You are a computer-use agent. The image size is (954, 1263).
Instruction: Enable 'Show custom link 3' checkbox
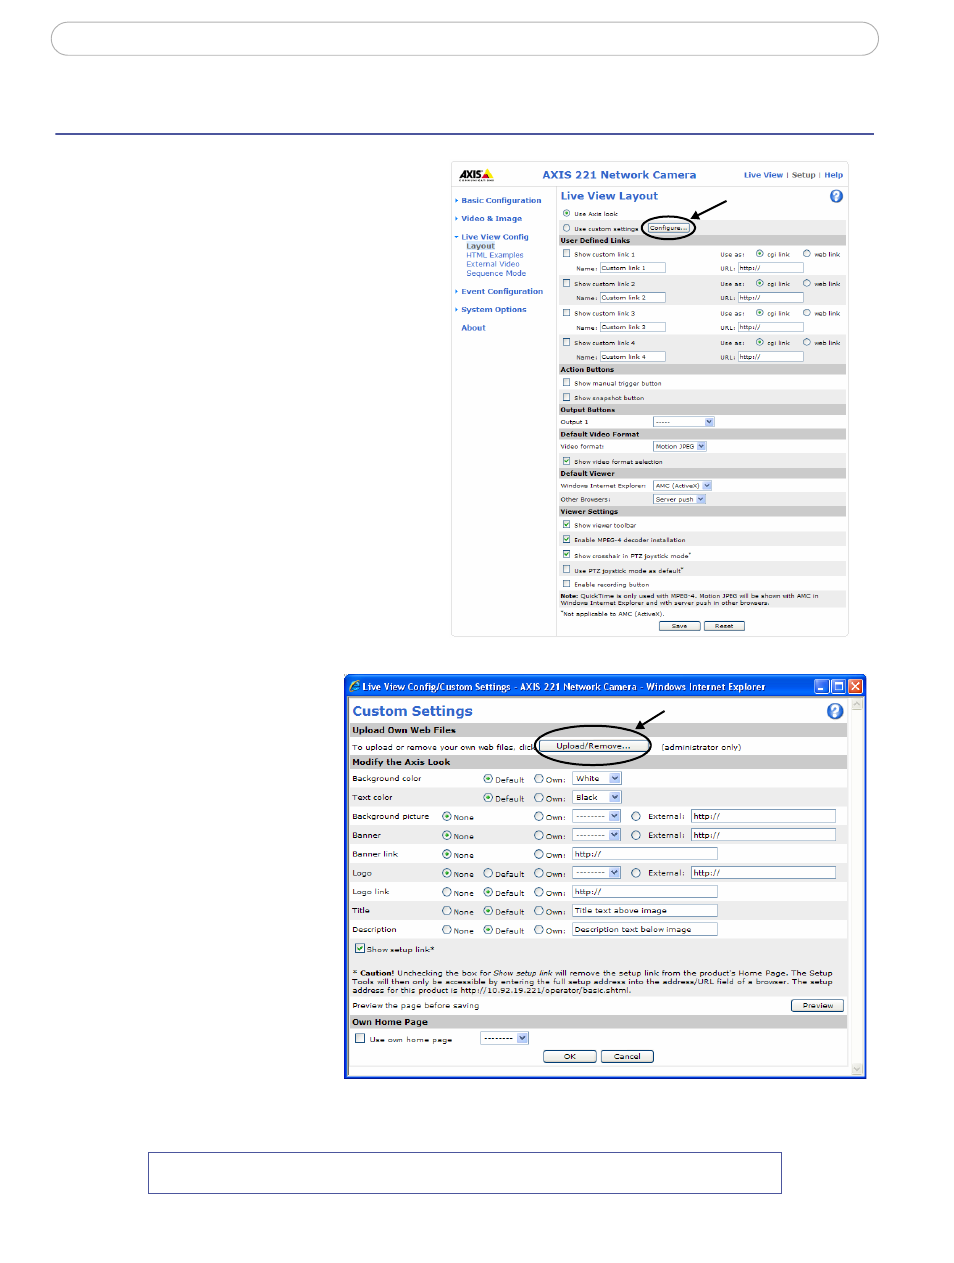[x=566, y=313]
